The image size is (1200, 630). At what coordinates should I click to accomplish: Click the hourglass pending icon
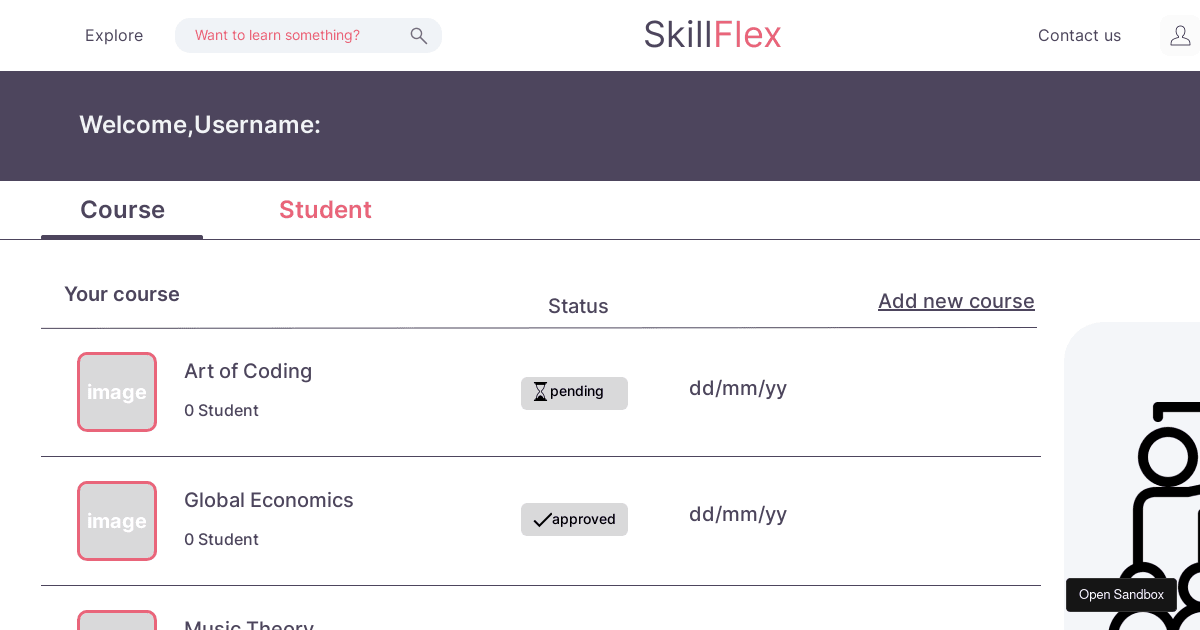click(540, 392)
